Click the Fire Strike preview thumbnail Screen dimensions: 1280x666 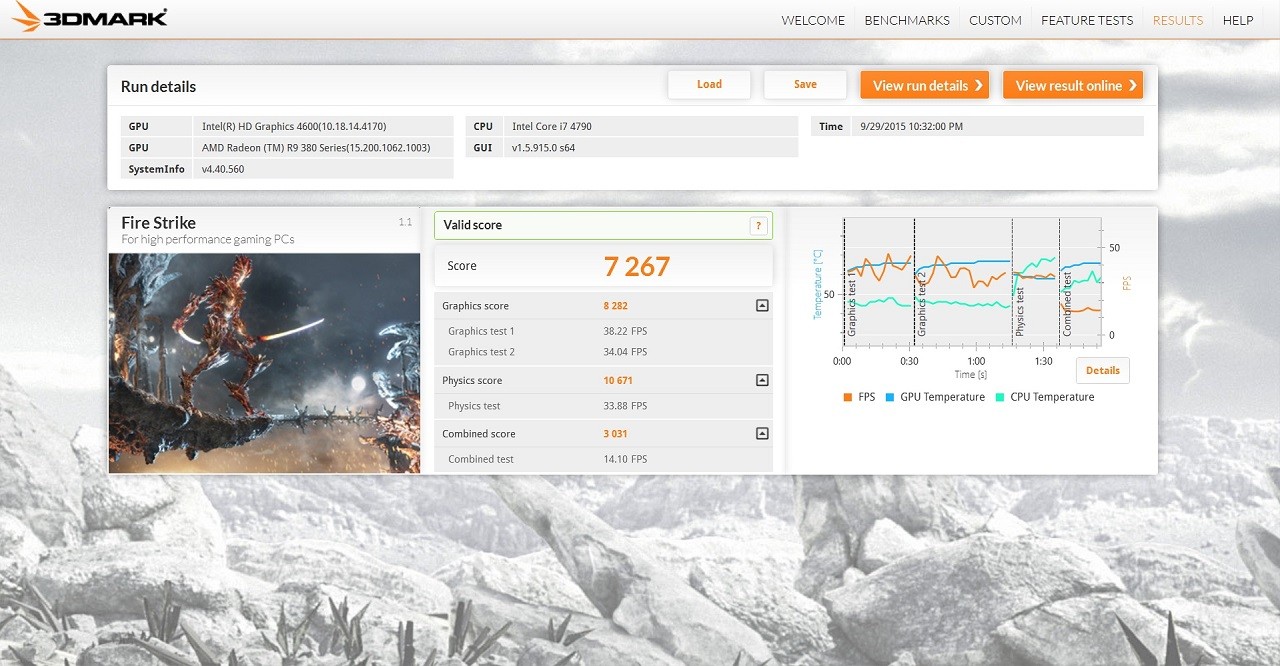pyautogui.click(x=264, y=363)
